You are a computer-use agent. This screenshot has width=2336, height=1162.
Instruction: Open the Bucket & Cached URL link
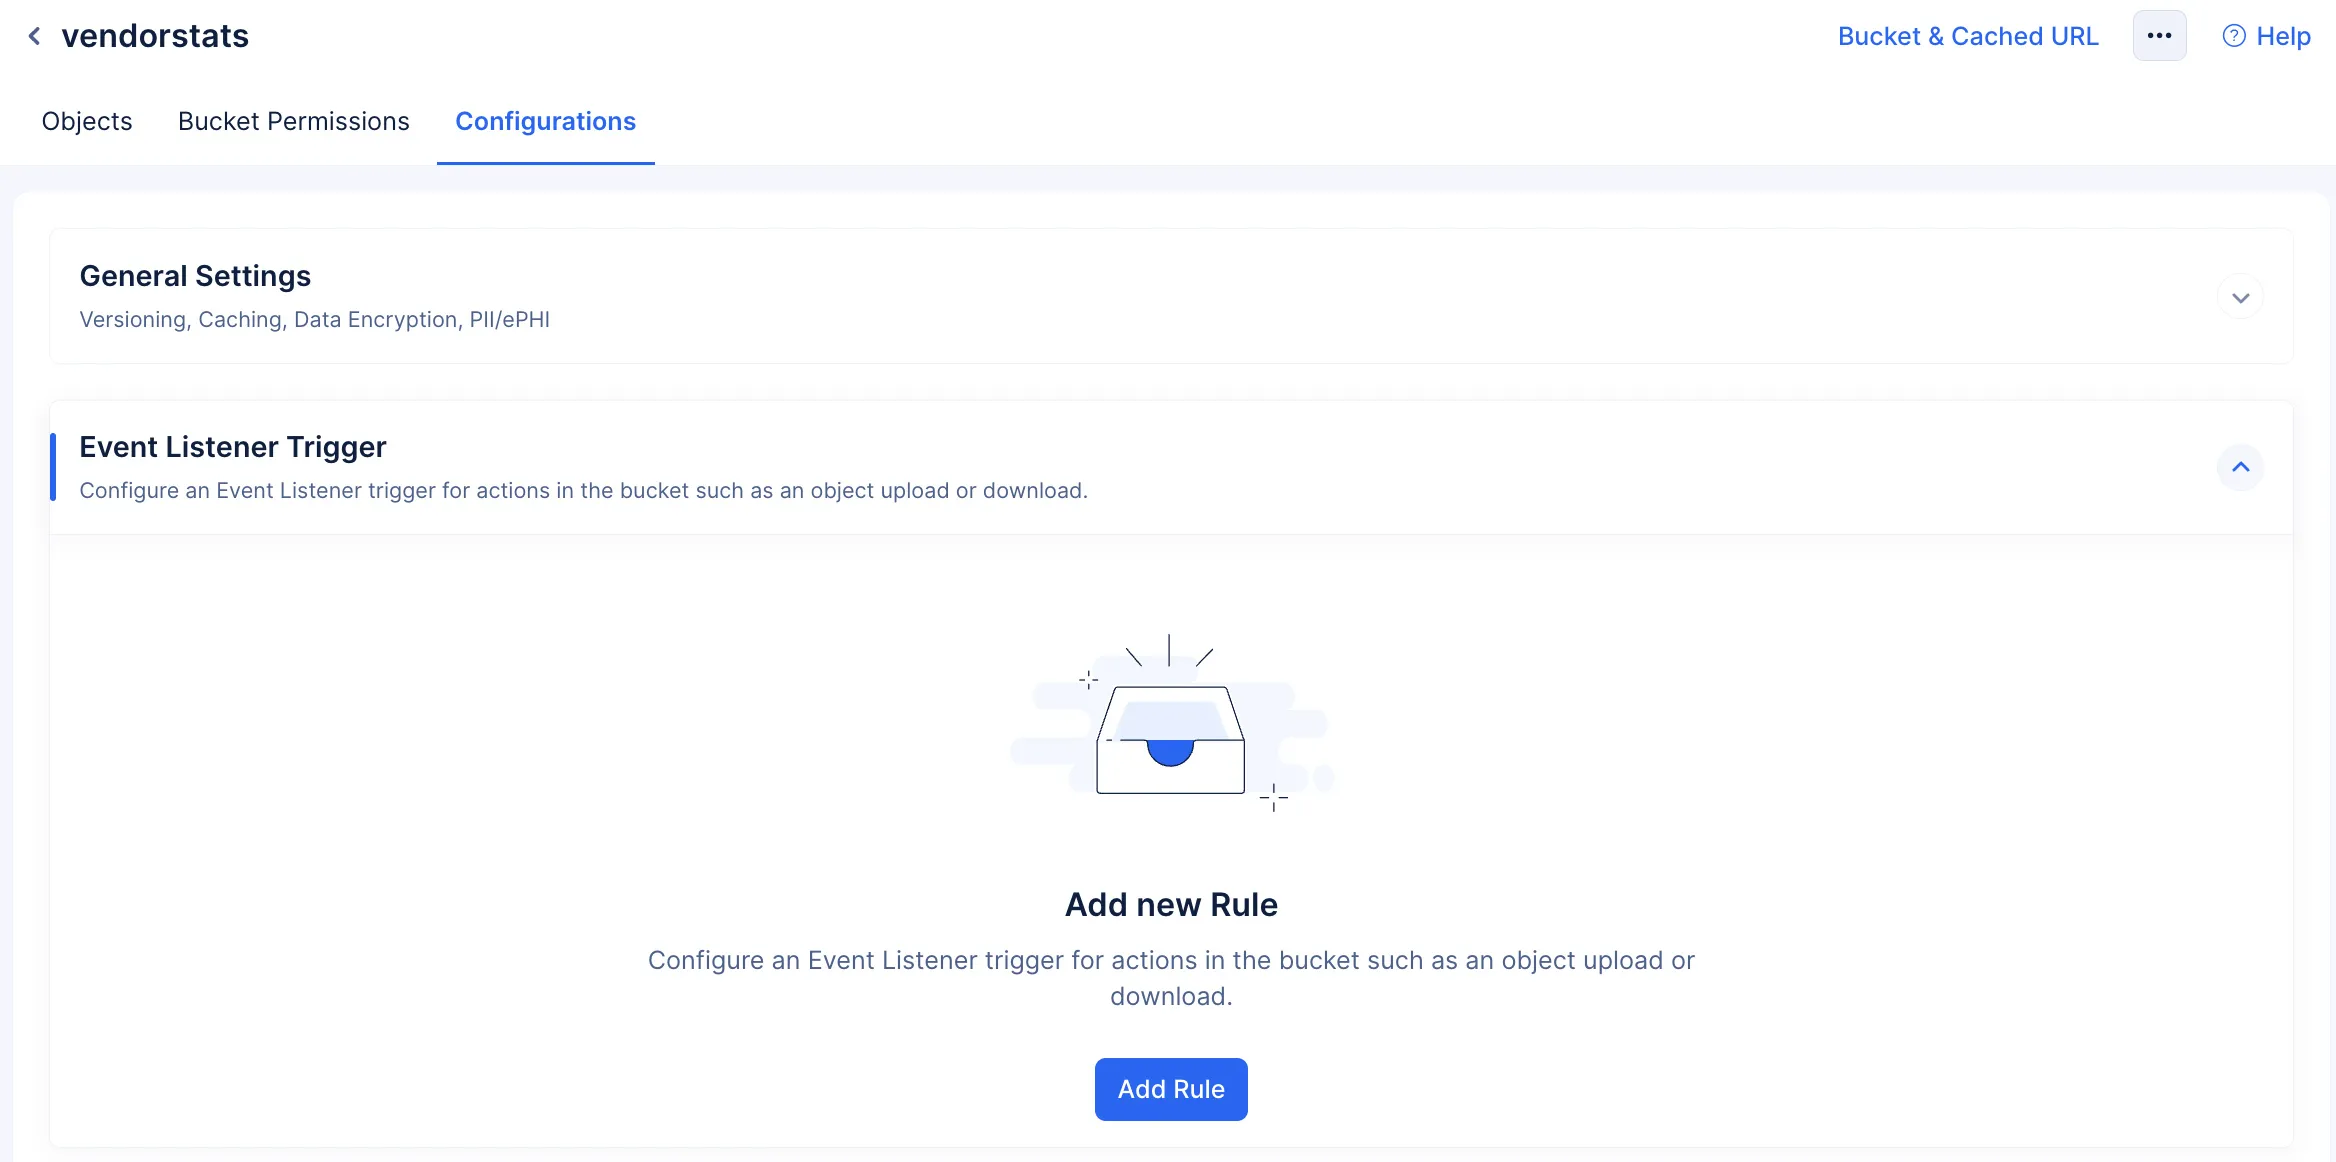(1968, 36)
